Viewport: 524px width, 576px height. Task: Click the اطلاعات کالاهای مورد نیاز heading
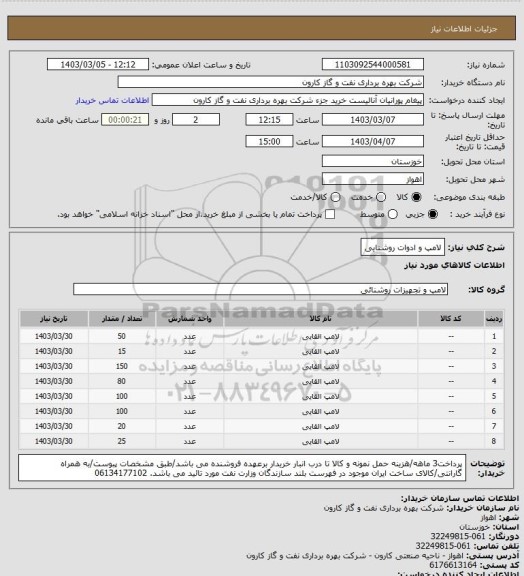[454, 265]
